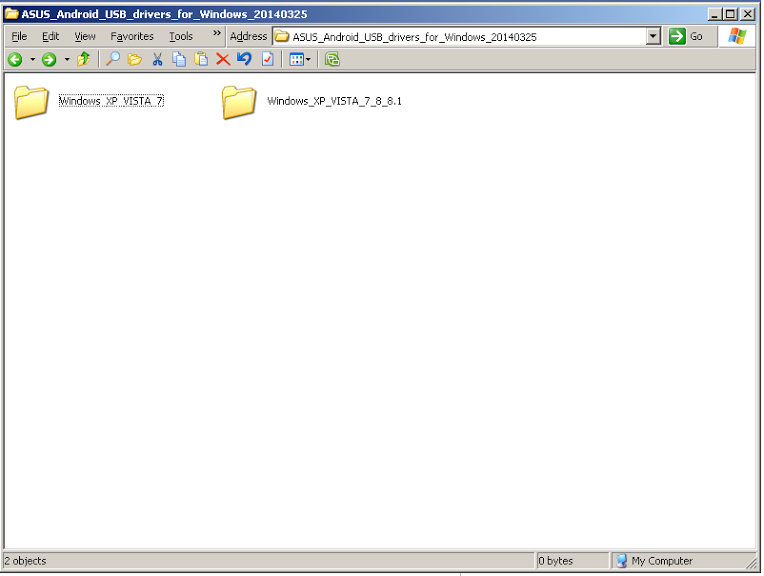Click '2 objects' in the status bar
The height and width of the screenshot is (576, 764).
pos(25,561)
